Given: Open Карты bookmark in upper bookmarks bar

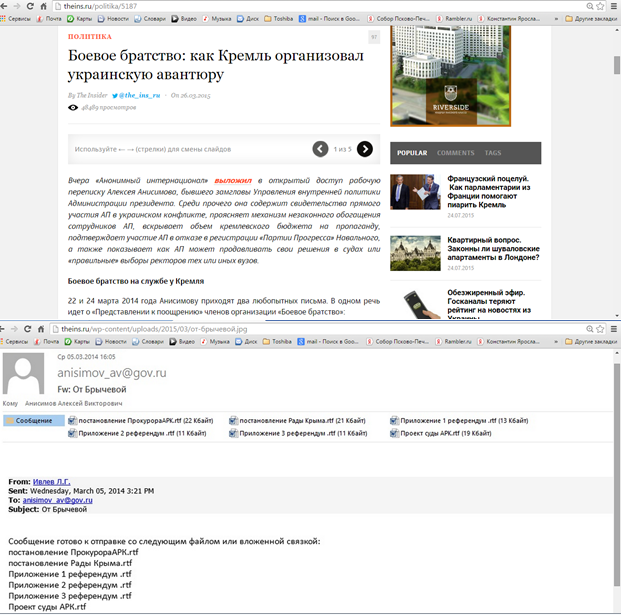Looking at the screenshot, I should point(80,19).
